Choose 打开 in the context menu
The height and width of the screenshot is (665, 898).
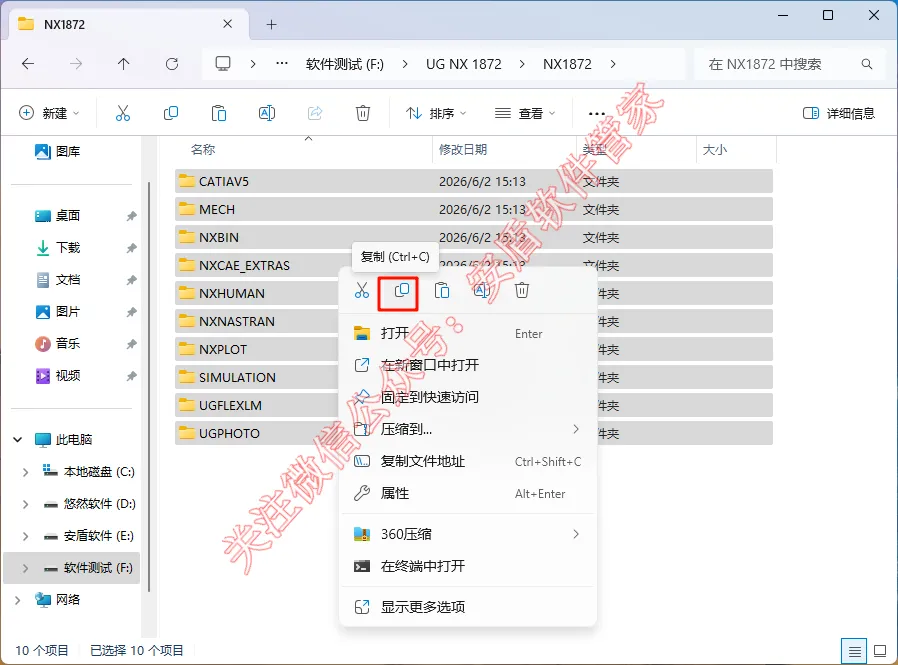(467, 333)
